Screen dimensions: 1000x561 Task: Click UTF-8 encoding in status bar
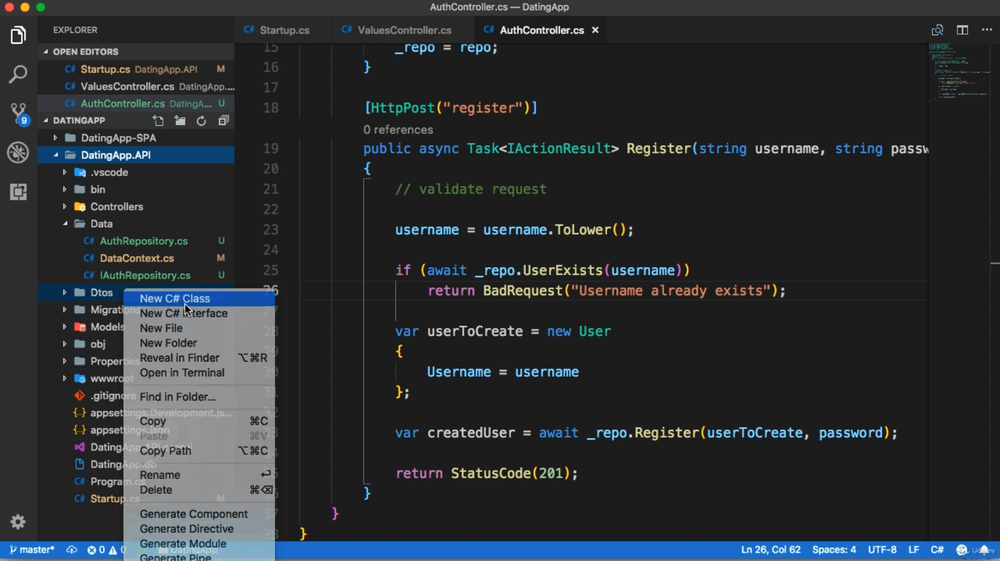point(882,550)
